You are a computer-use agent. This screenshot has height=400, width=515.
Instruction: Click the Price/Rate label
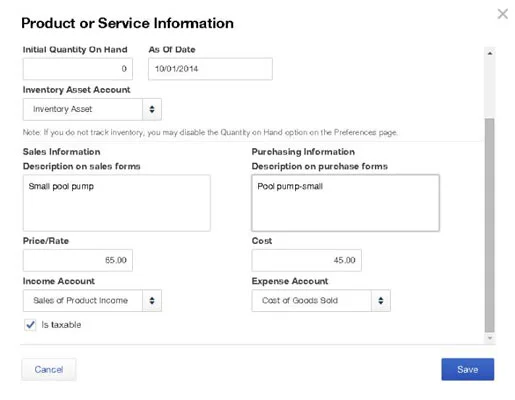point(46,241)
